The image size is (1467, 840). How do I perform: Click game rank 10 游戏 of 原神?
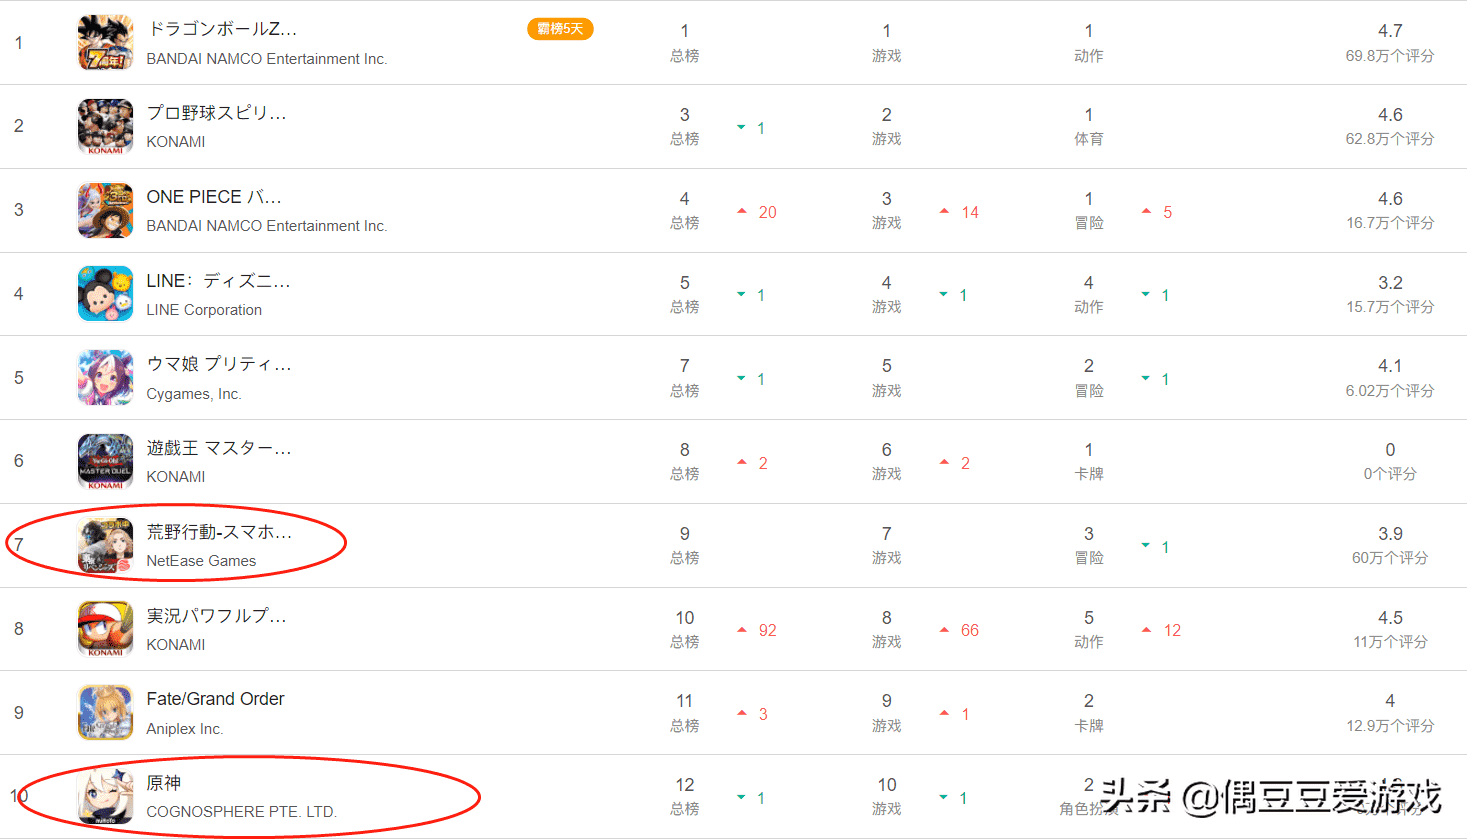tap(887, 797)
